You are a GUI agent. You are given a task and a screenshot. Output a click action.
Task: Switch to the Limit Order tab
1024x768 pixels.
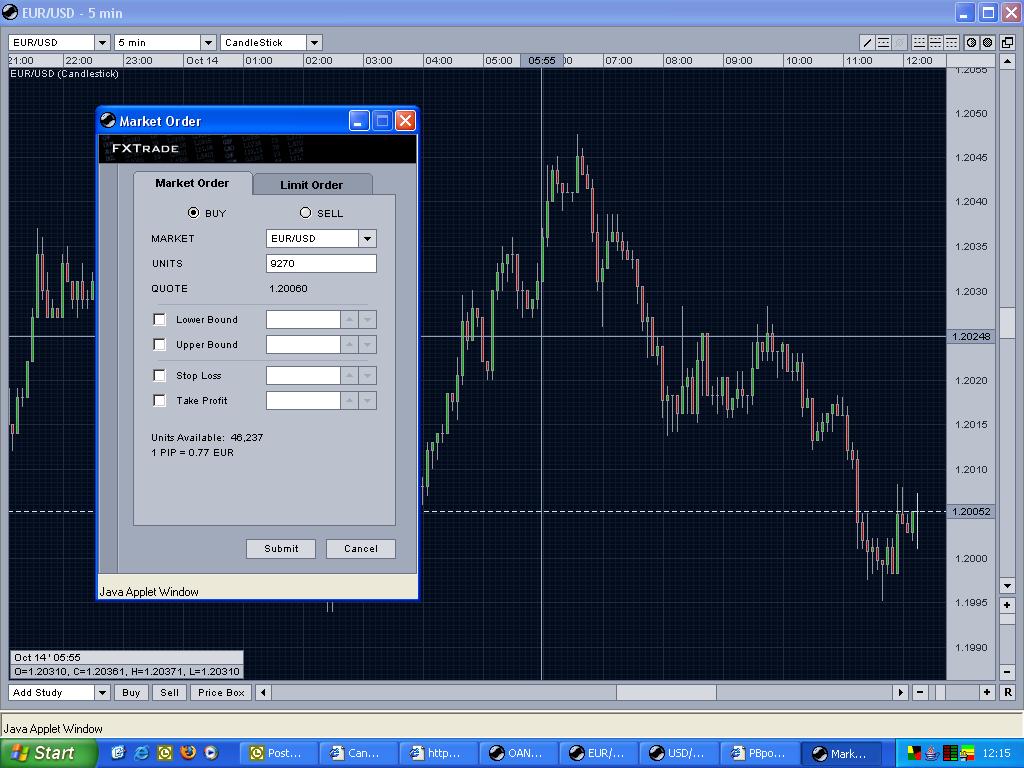(311, 185)
